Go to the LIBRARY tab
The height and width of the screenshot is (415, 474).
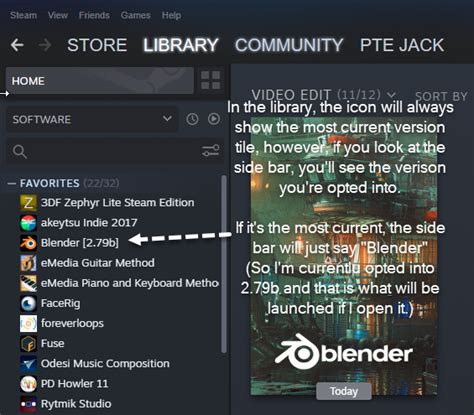[x=181, y=45]
